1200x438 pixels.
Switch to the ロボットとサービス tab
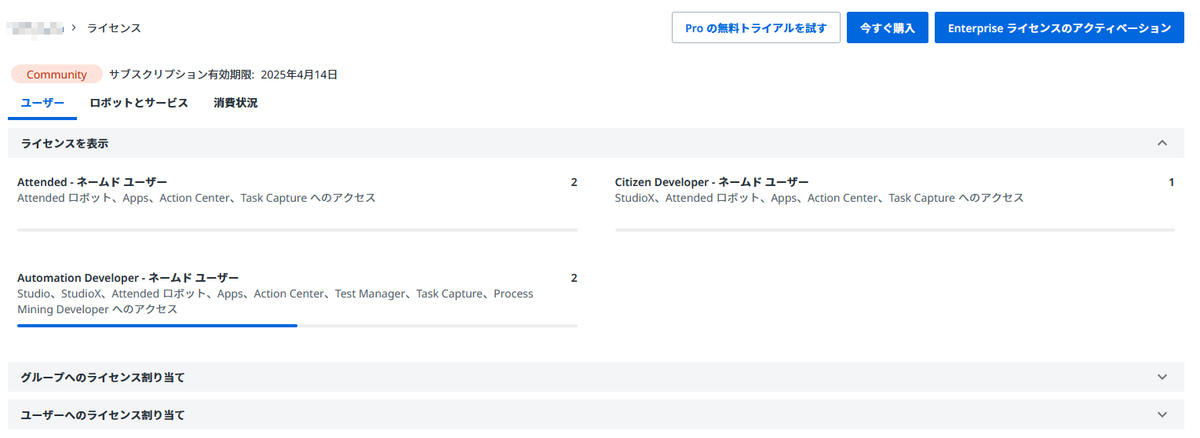[x=138, y=103]
